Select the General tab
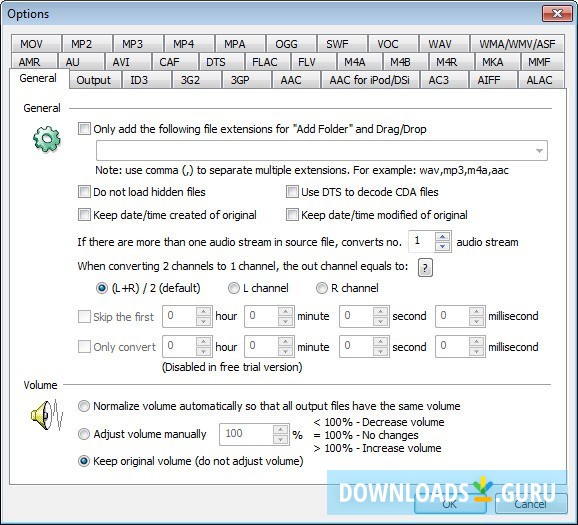 39,79
